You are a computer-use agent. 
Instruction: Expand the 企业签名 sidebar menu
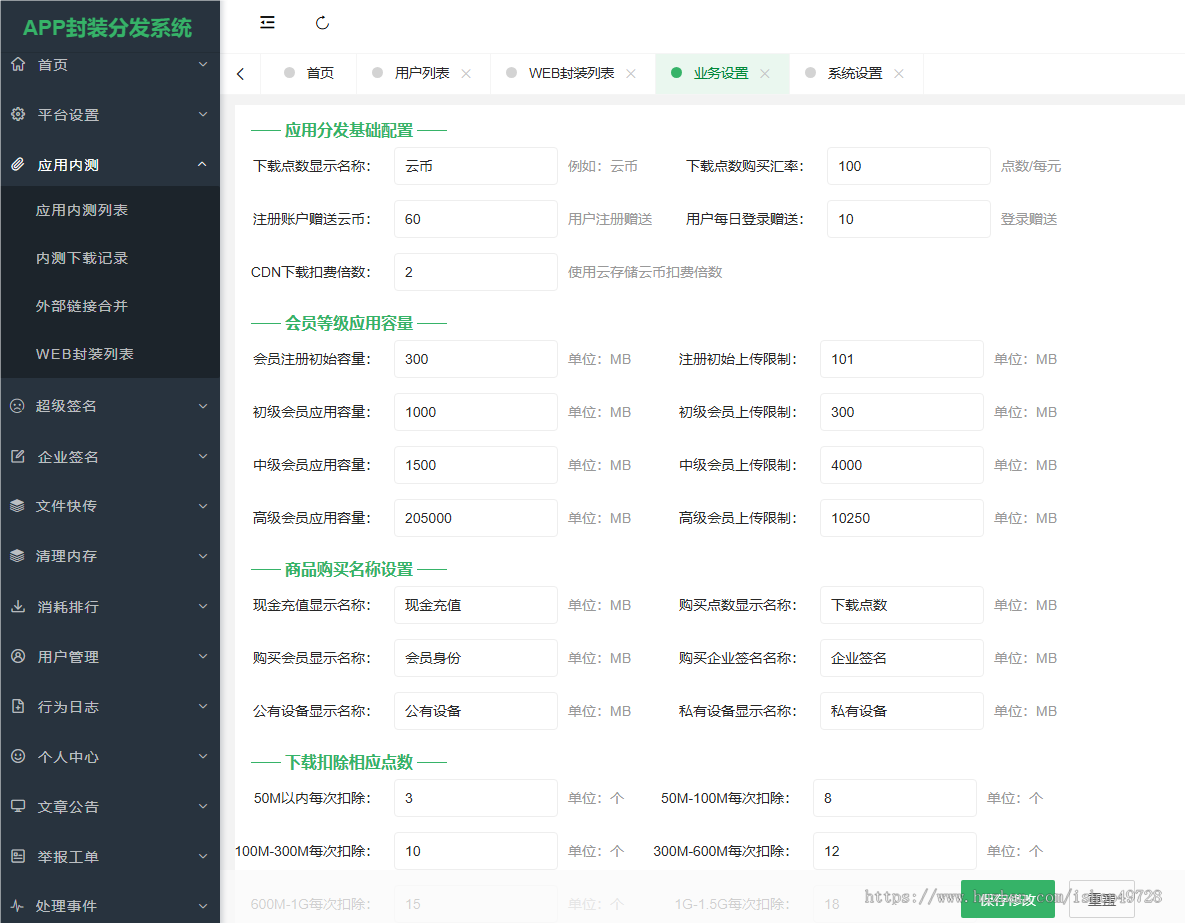110,456
